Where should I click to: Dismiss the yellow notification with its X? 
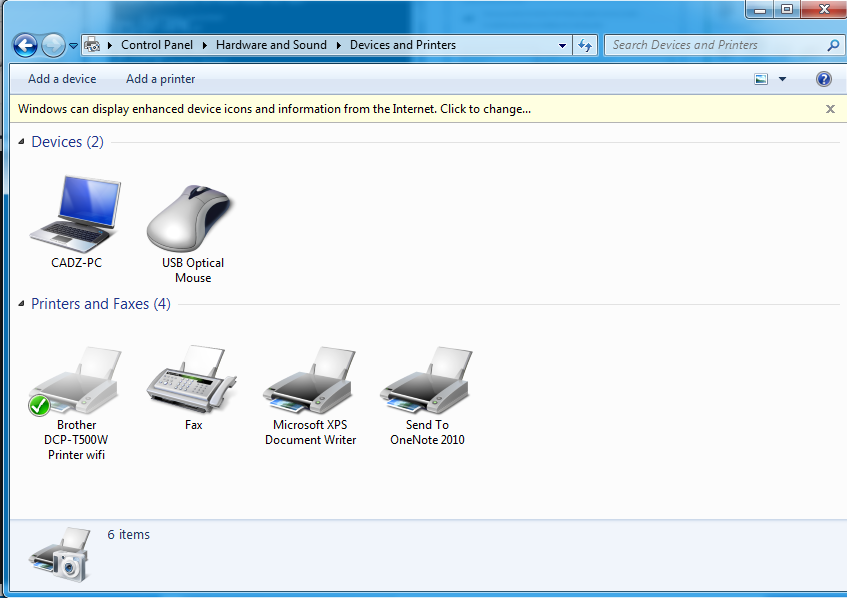830,109
